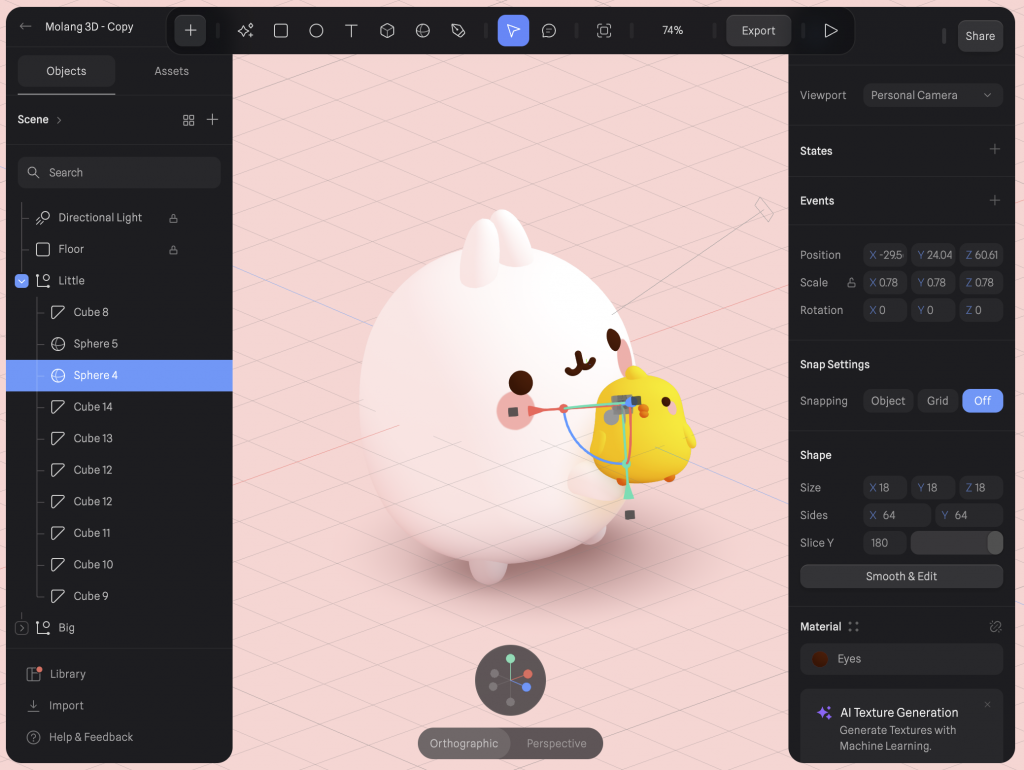The height and width of the screenshot is (770, 1024).
Task: Add a new scene with the plus icon
Action: [212, 120]
